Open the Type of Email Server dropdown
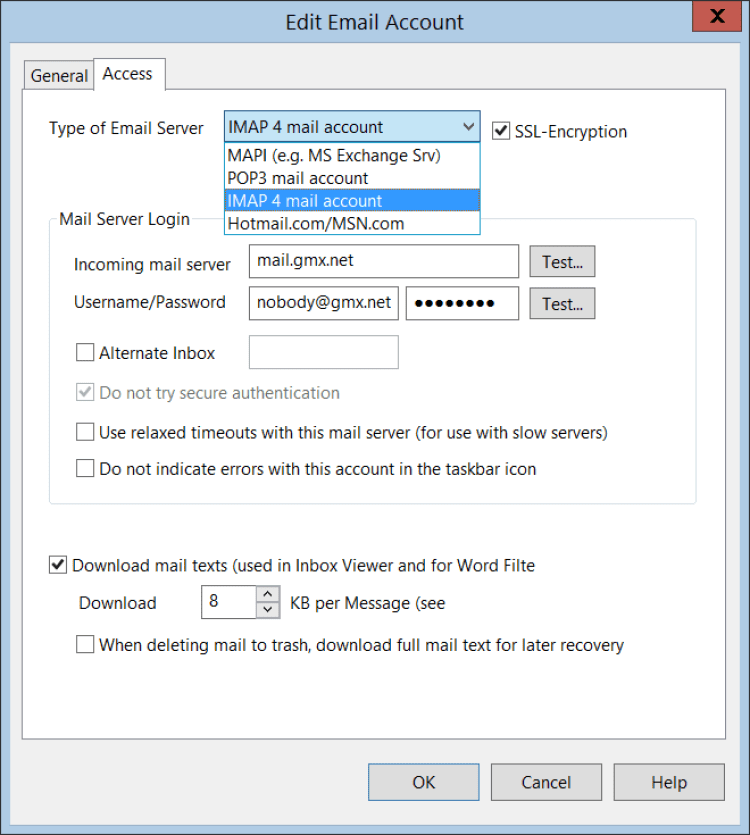The height and width of the screenshot is (835, 750). 352,127
